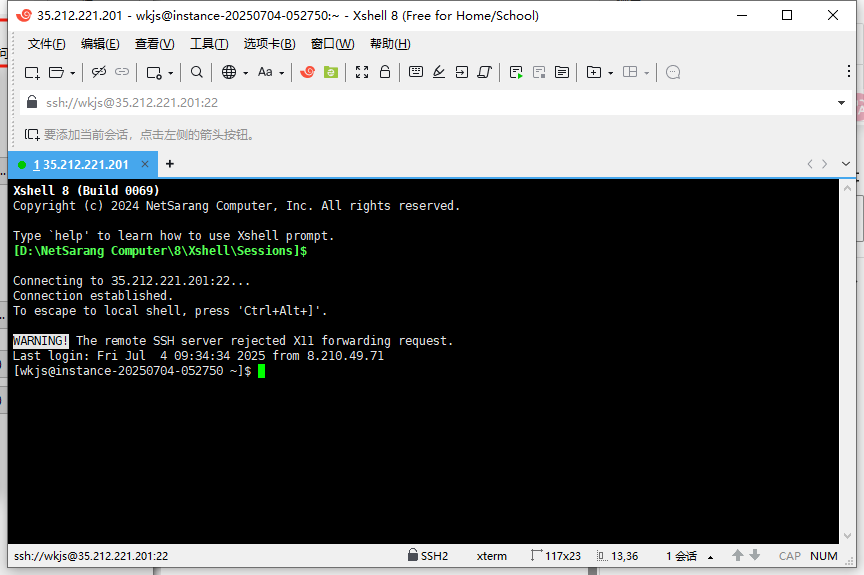Expand the address bar history dropdown
Screen dimensions: 864x575
click(841, 103)
